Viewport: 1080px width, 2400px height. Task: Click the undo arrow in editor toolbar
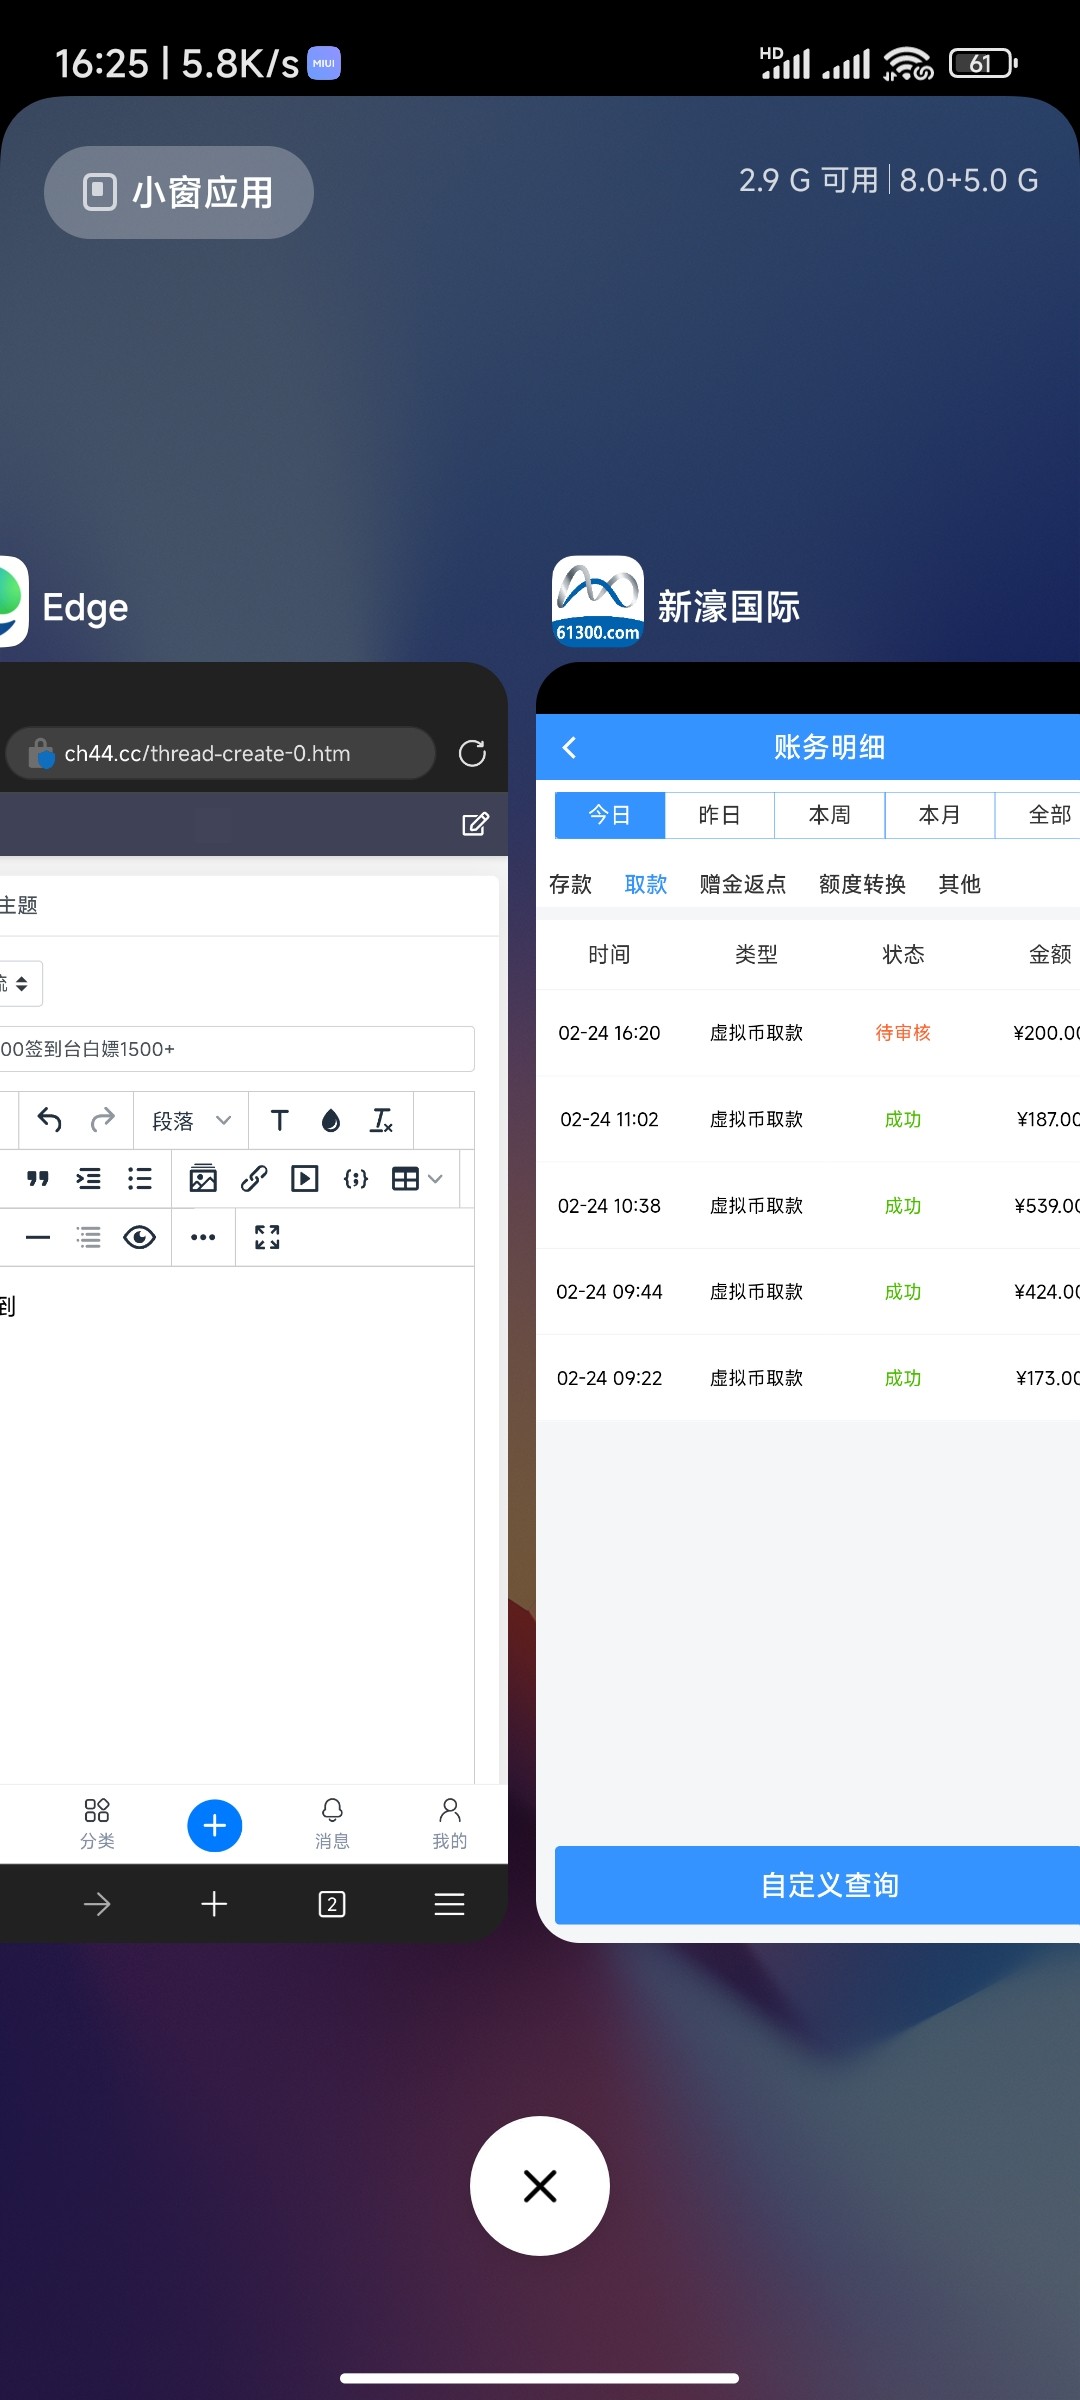click(49, 1120)
